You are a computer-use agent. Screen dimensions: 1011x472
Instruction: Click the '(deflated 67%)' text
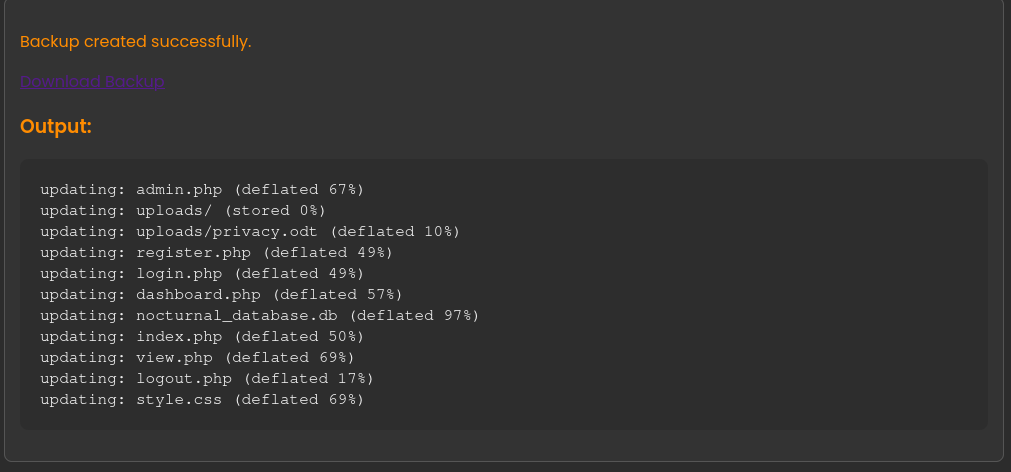click(299, 189)
